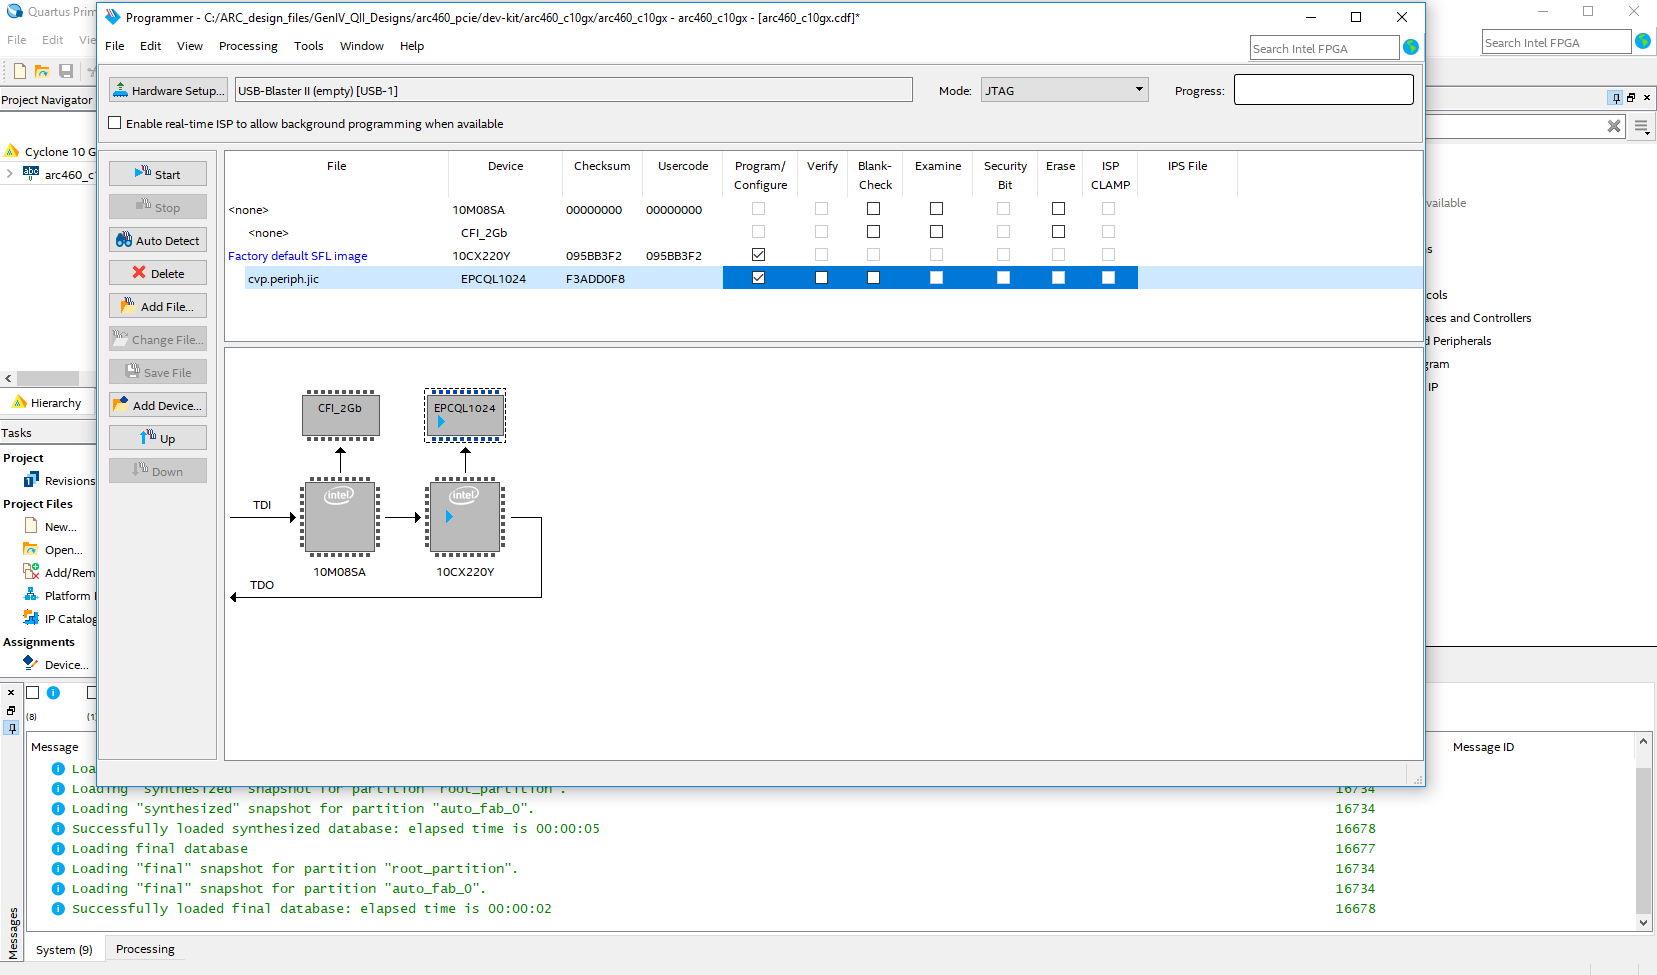
Task: Delete the selected file entry
Action: pos(158,273)
